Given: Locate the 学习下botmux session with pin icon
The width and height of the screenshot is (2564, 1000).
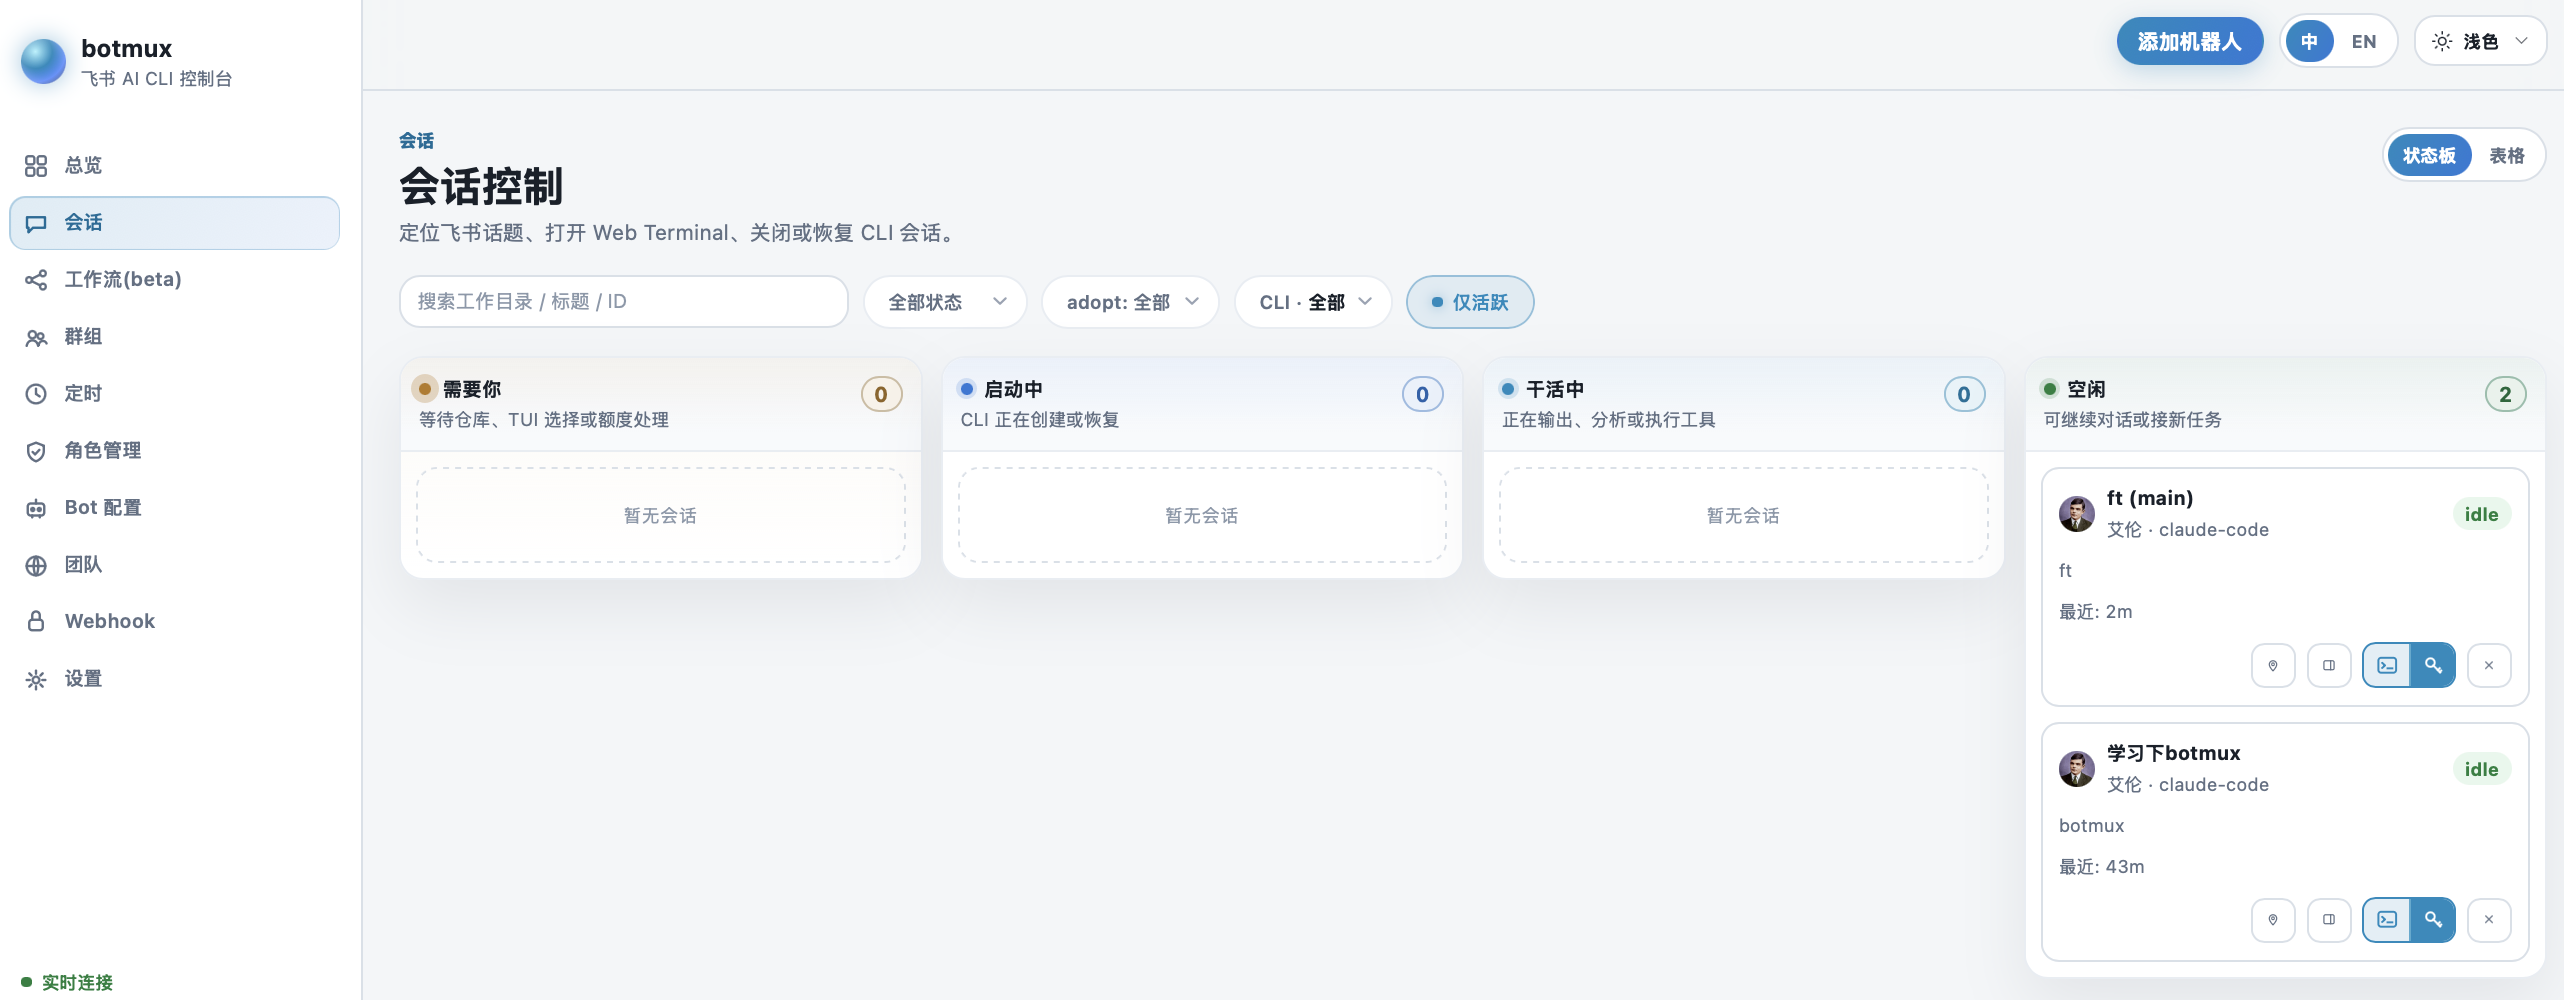Looking at the screenshot, I should point(2273,920).
